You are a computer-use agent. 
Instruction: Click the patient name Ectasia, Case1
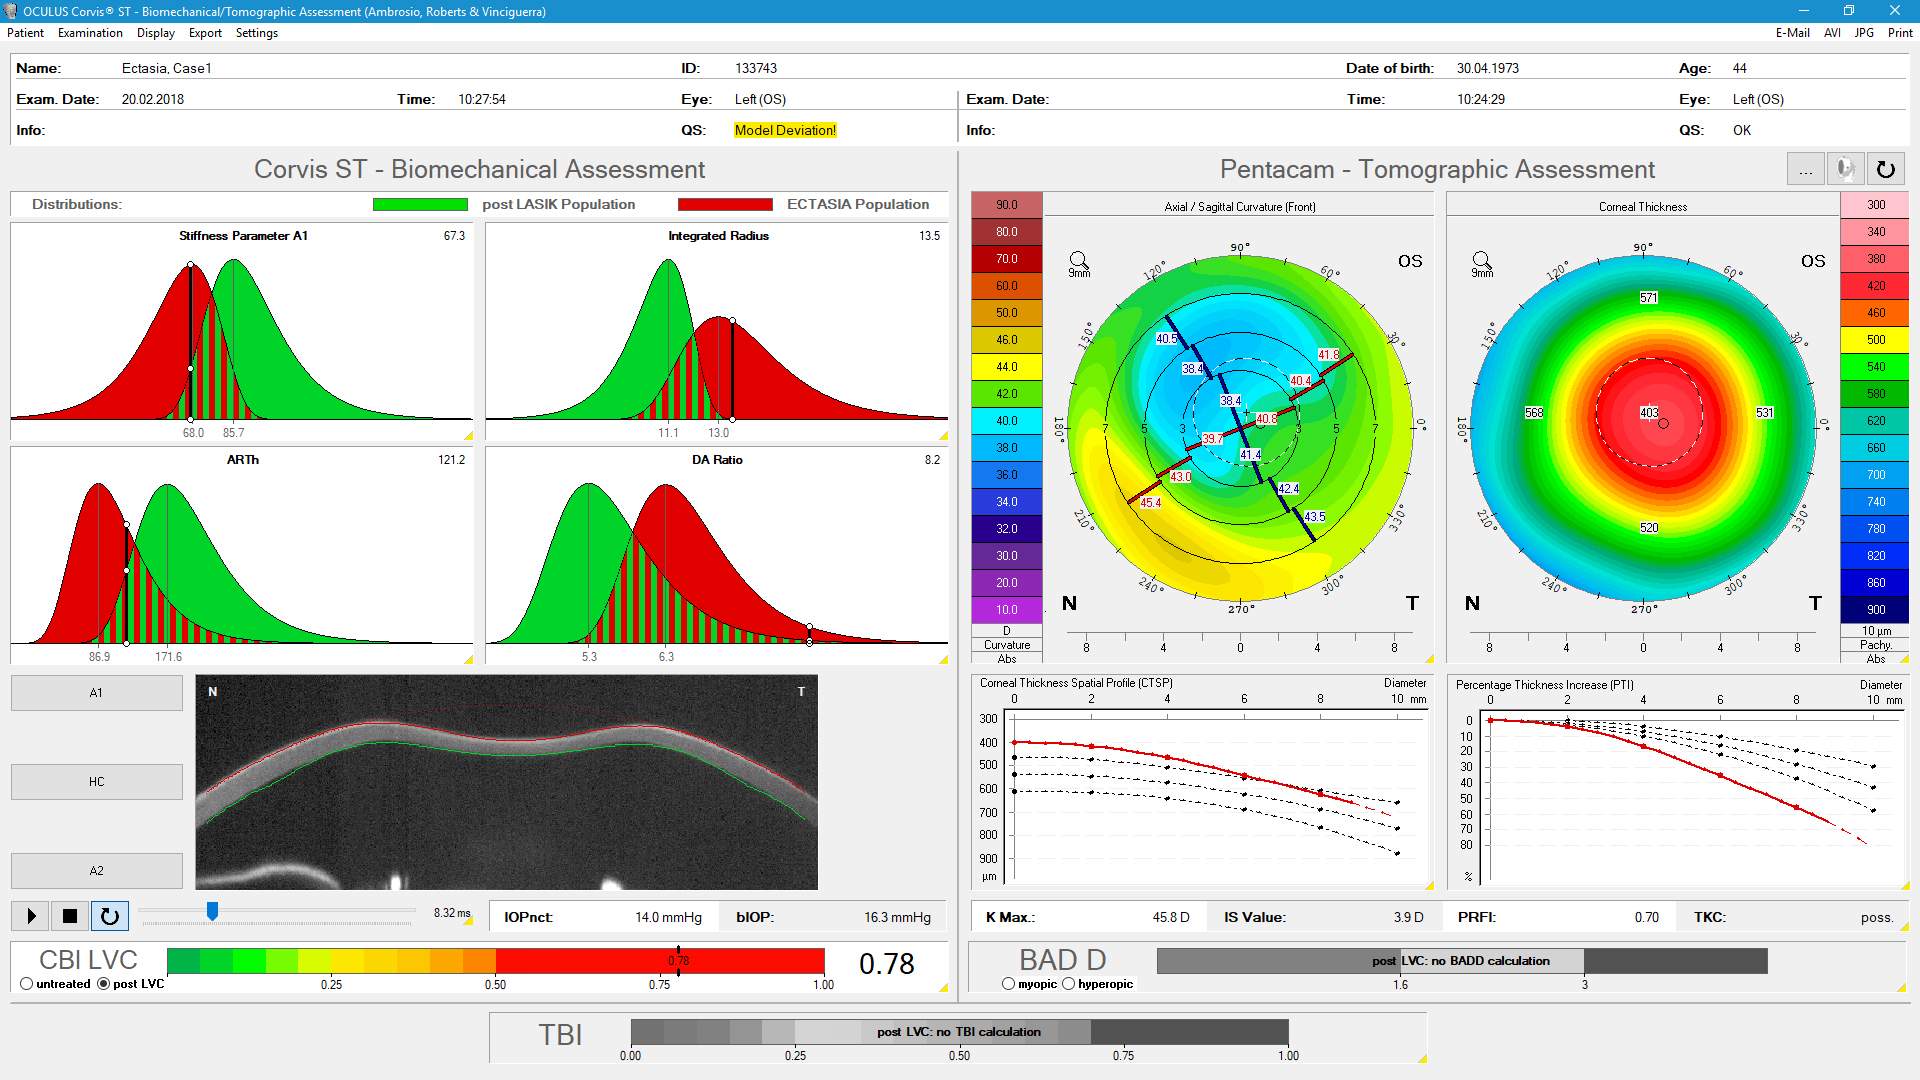coord(166,68)
